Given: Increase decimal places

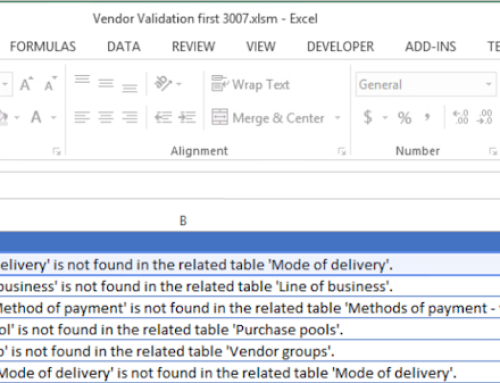Looking at the screenshot, I should (460, 117).
